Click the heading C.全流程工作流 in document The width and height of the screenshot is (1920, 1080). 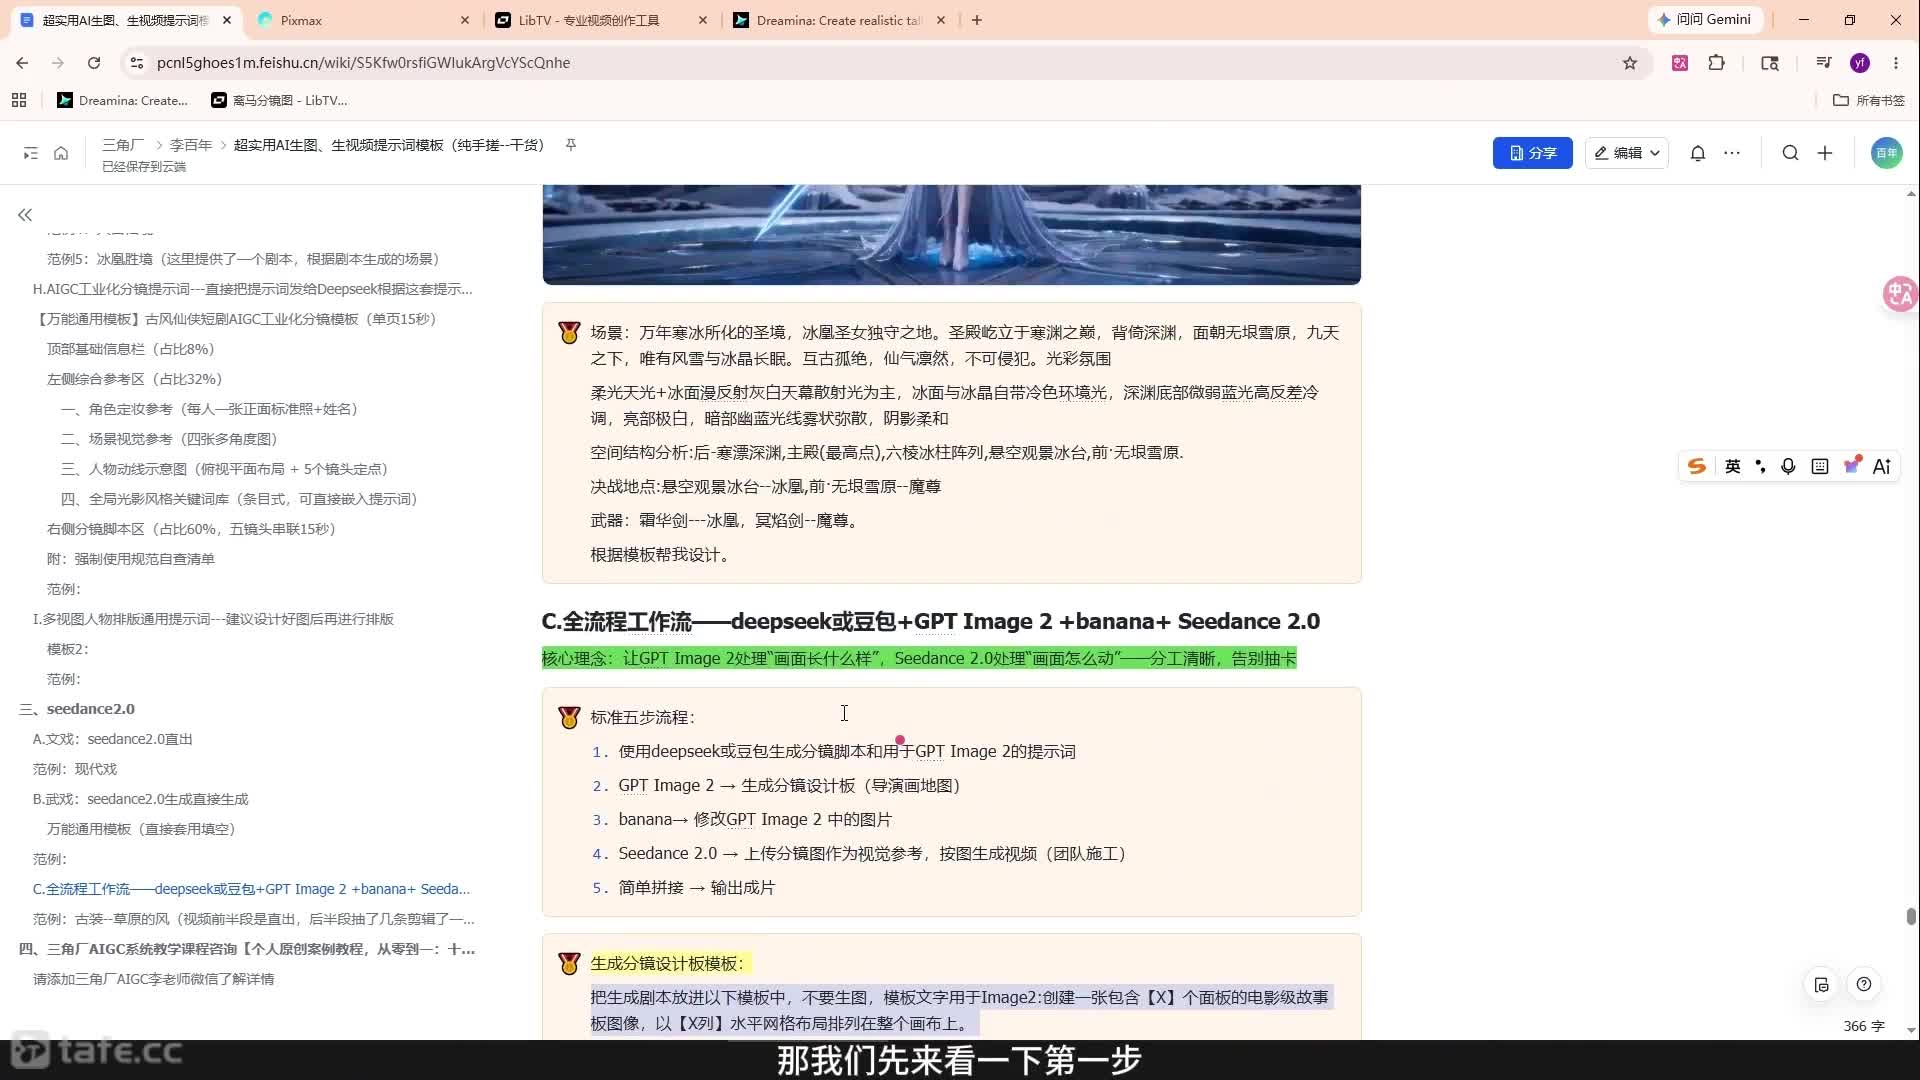pyautogui.click(x=930, y=621)
